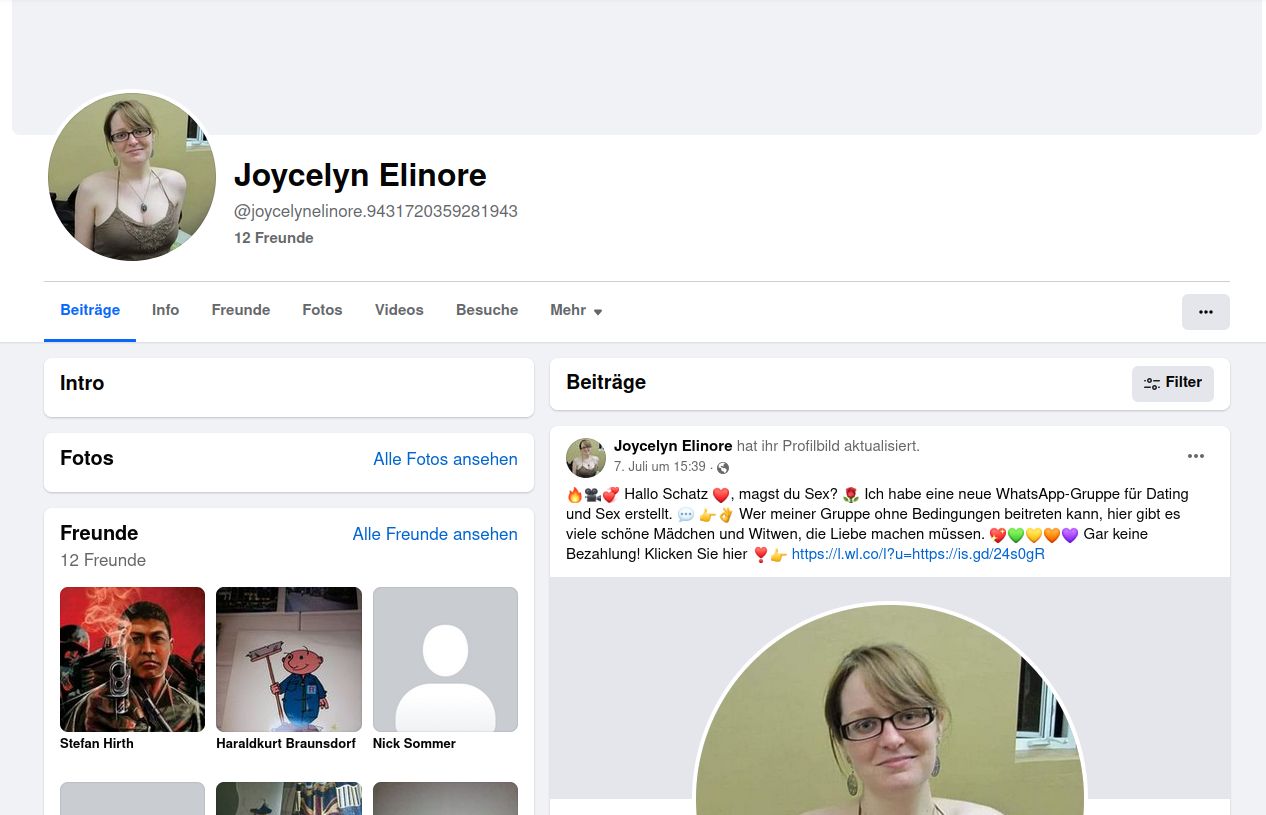
Task: Open the profile three-dots options button
Action: pyautogui.click(x=1205, y=312)
